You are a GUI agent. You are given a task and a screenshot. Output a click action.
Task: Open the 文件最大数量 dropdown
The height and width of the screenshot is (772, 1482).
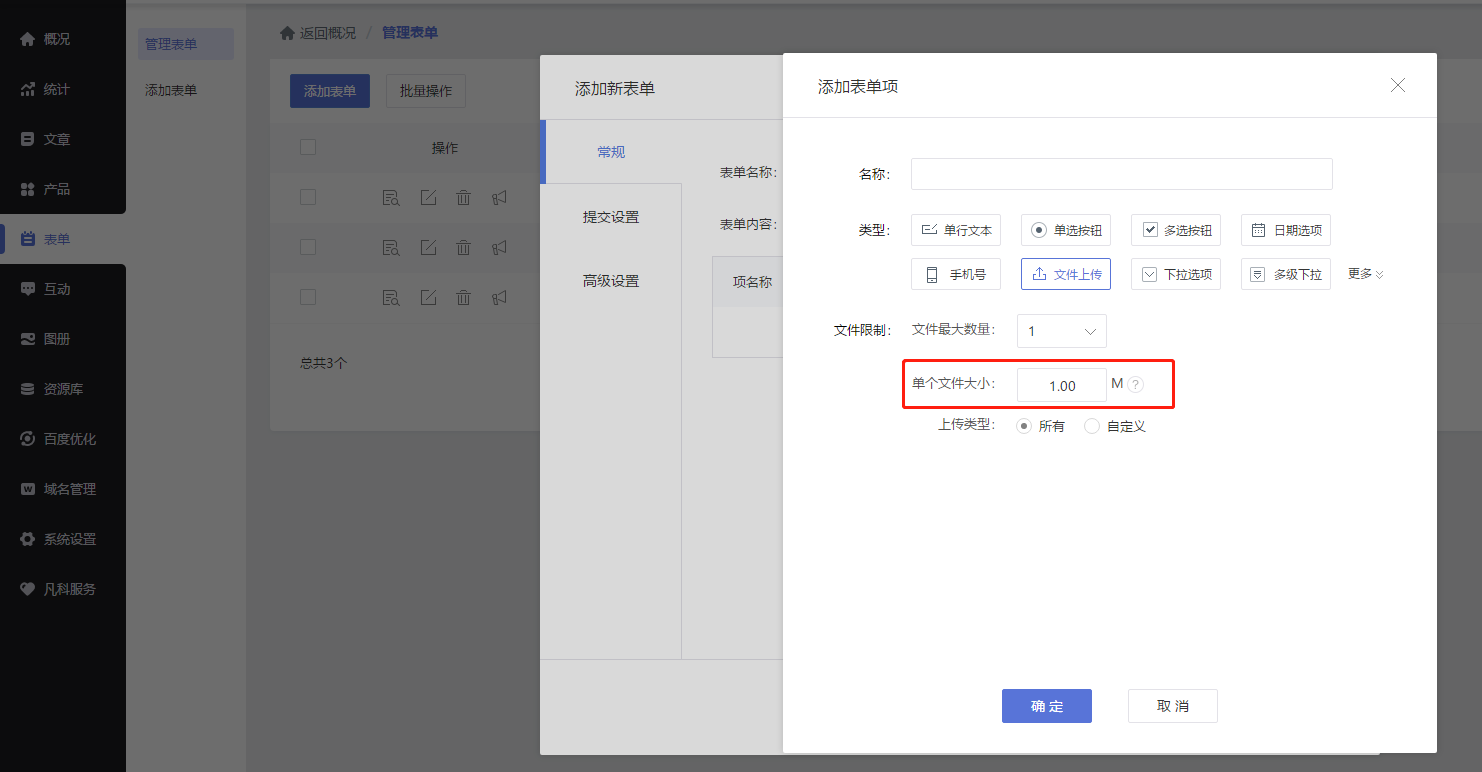(x=1062, y=331)
